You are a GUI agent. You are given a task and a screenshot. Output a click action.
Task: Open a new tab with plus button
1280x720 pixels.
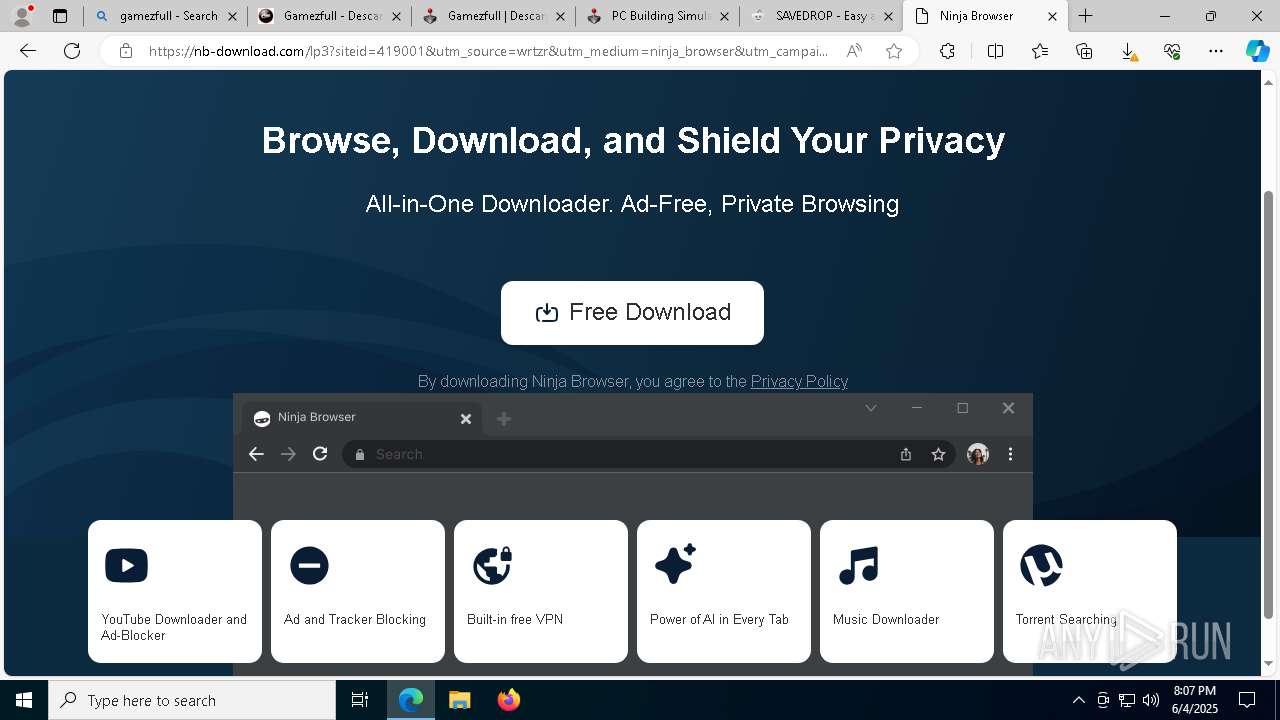coord(1085,16)
